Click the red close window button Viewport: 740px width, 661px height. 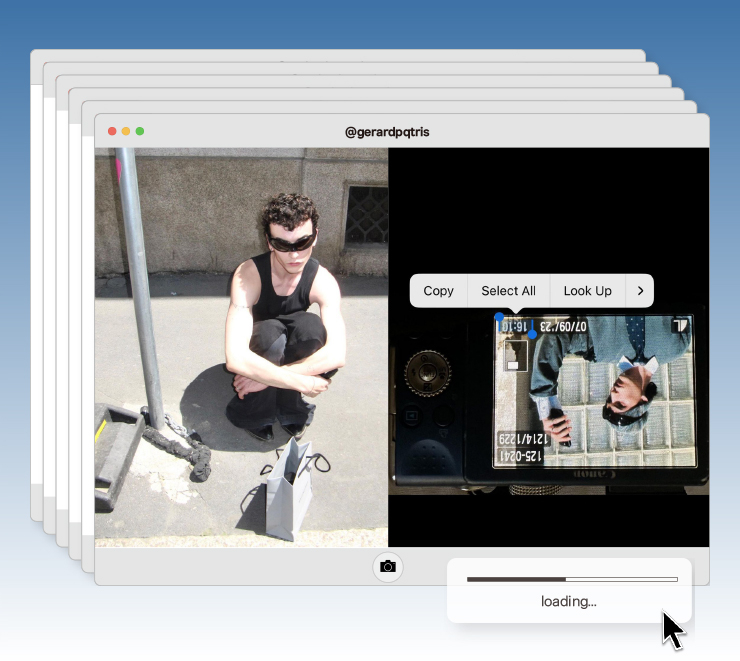point(112,131)
